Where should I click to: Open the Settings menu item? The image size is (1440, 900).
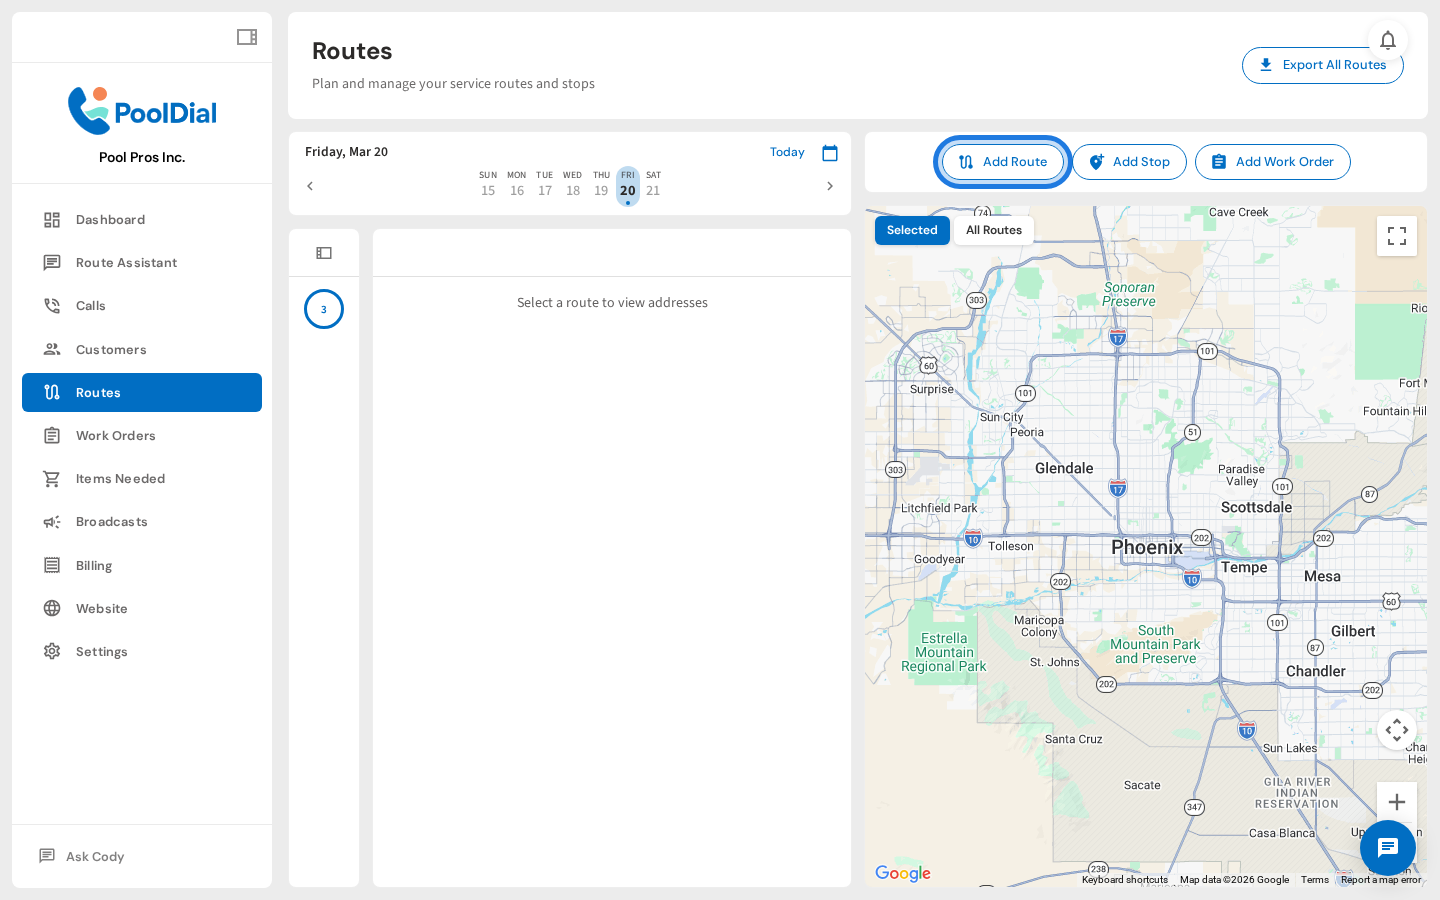(103, 651)
